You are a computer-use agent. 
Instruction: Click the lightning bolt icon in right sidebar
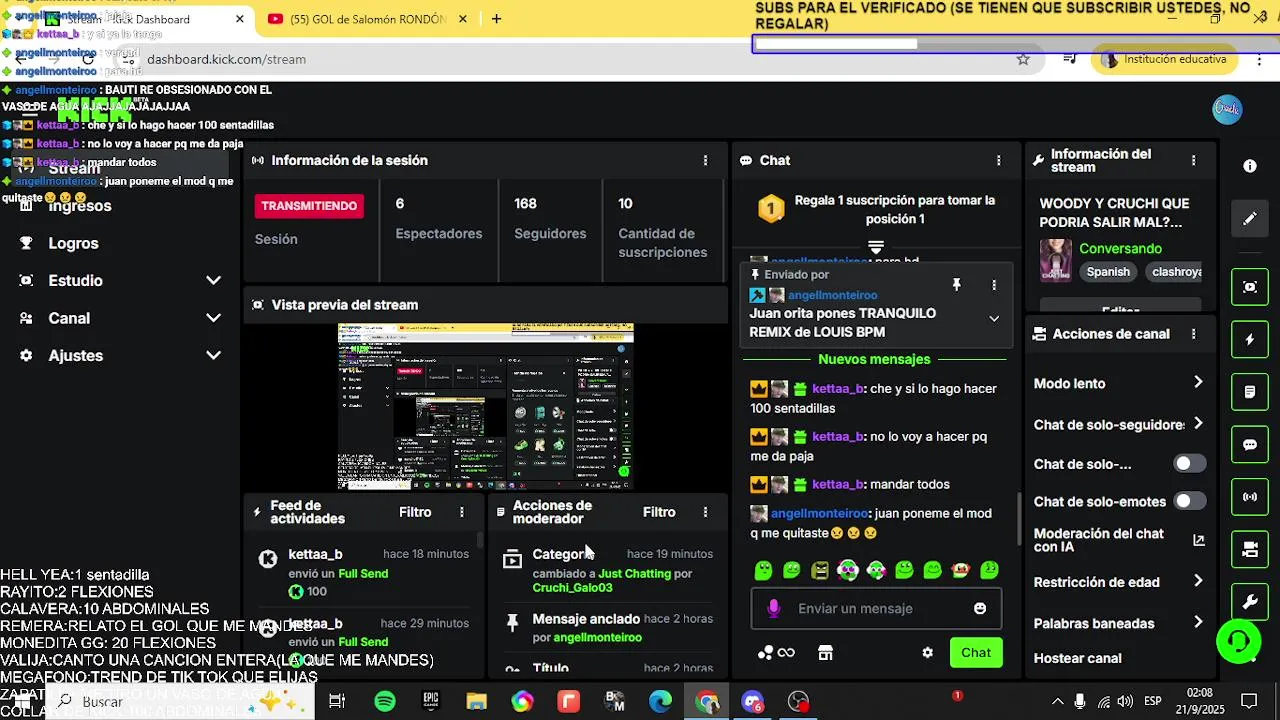[x=1250, y=340]
